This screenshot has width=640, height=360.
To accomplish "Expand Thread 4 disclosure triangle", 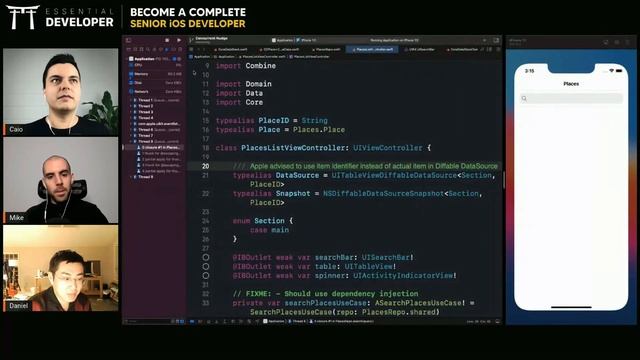I will (131, 118).
